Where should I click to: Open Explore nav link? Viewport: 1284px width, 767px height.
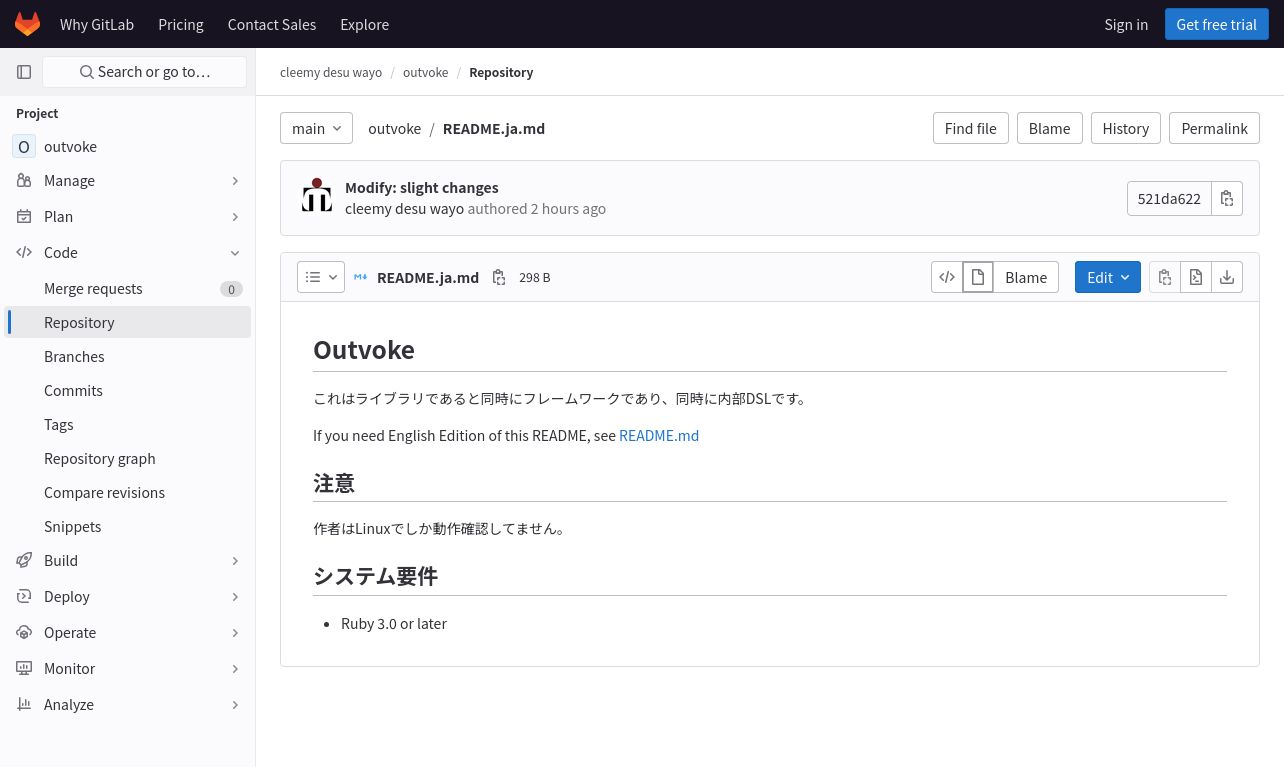(x=365, y=24)
